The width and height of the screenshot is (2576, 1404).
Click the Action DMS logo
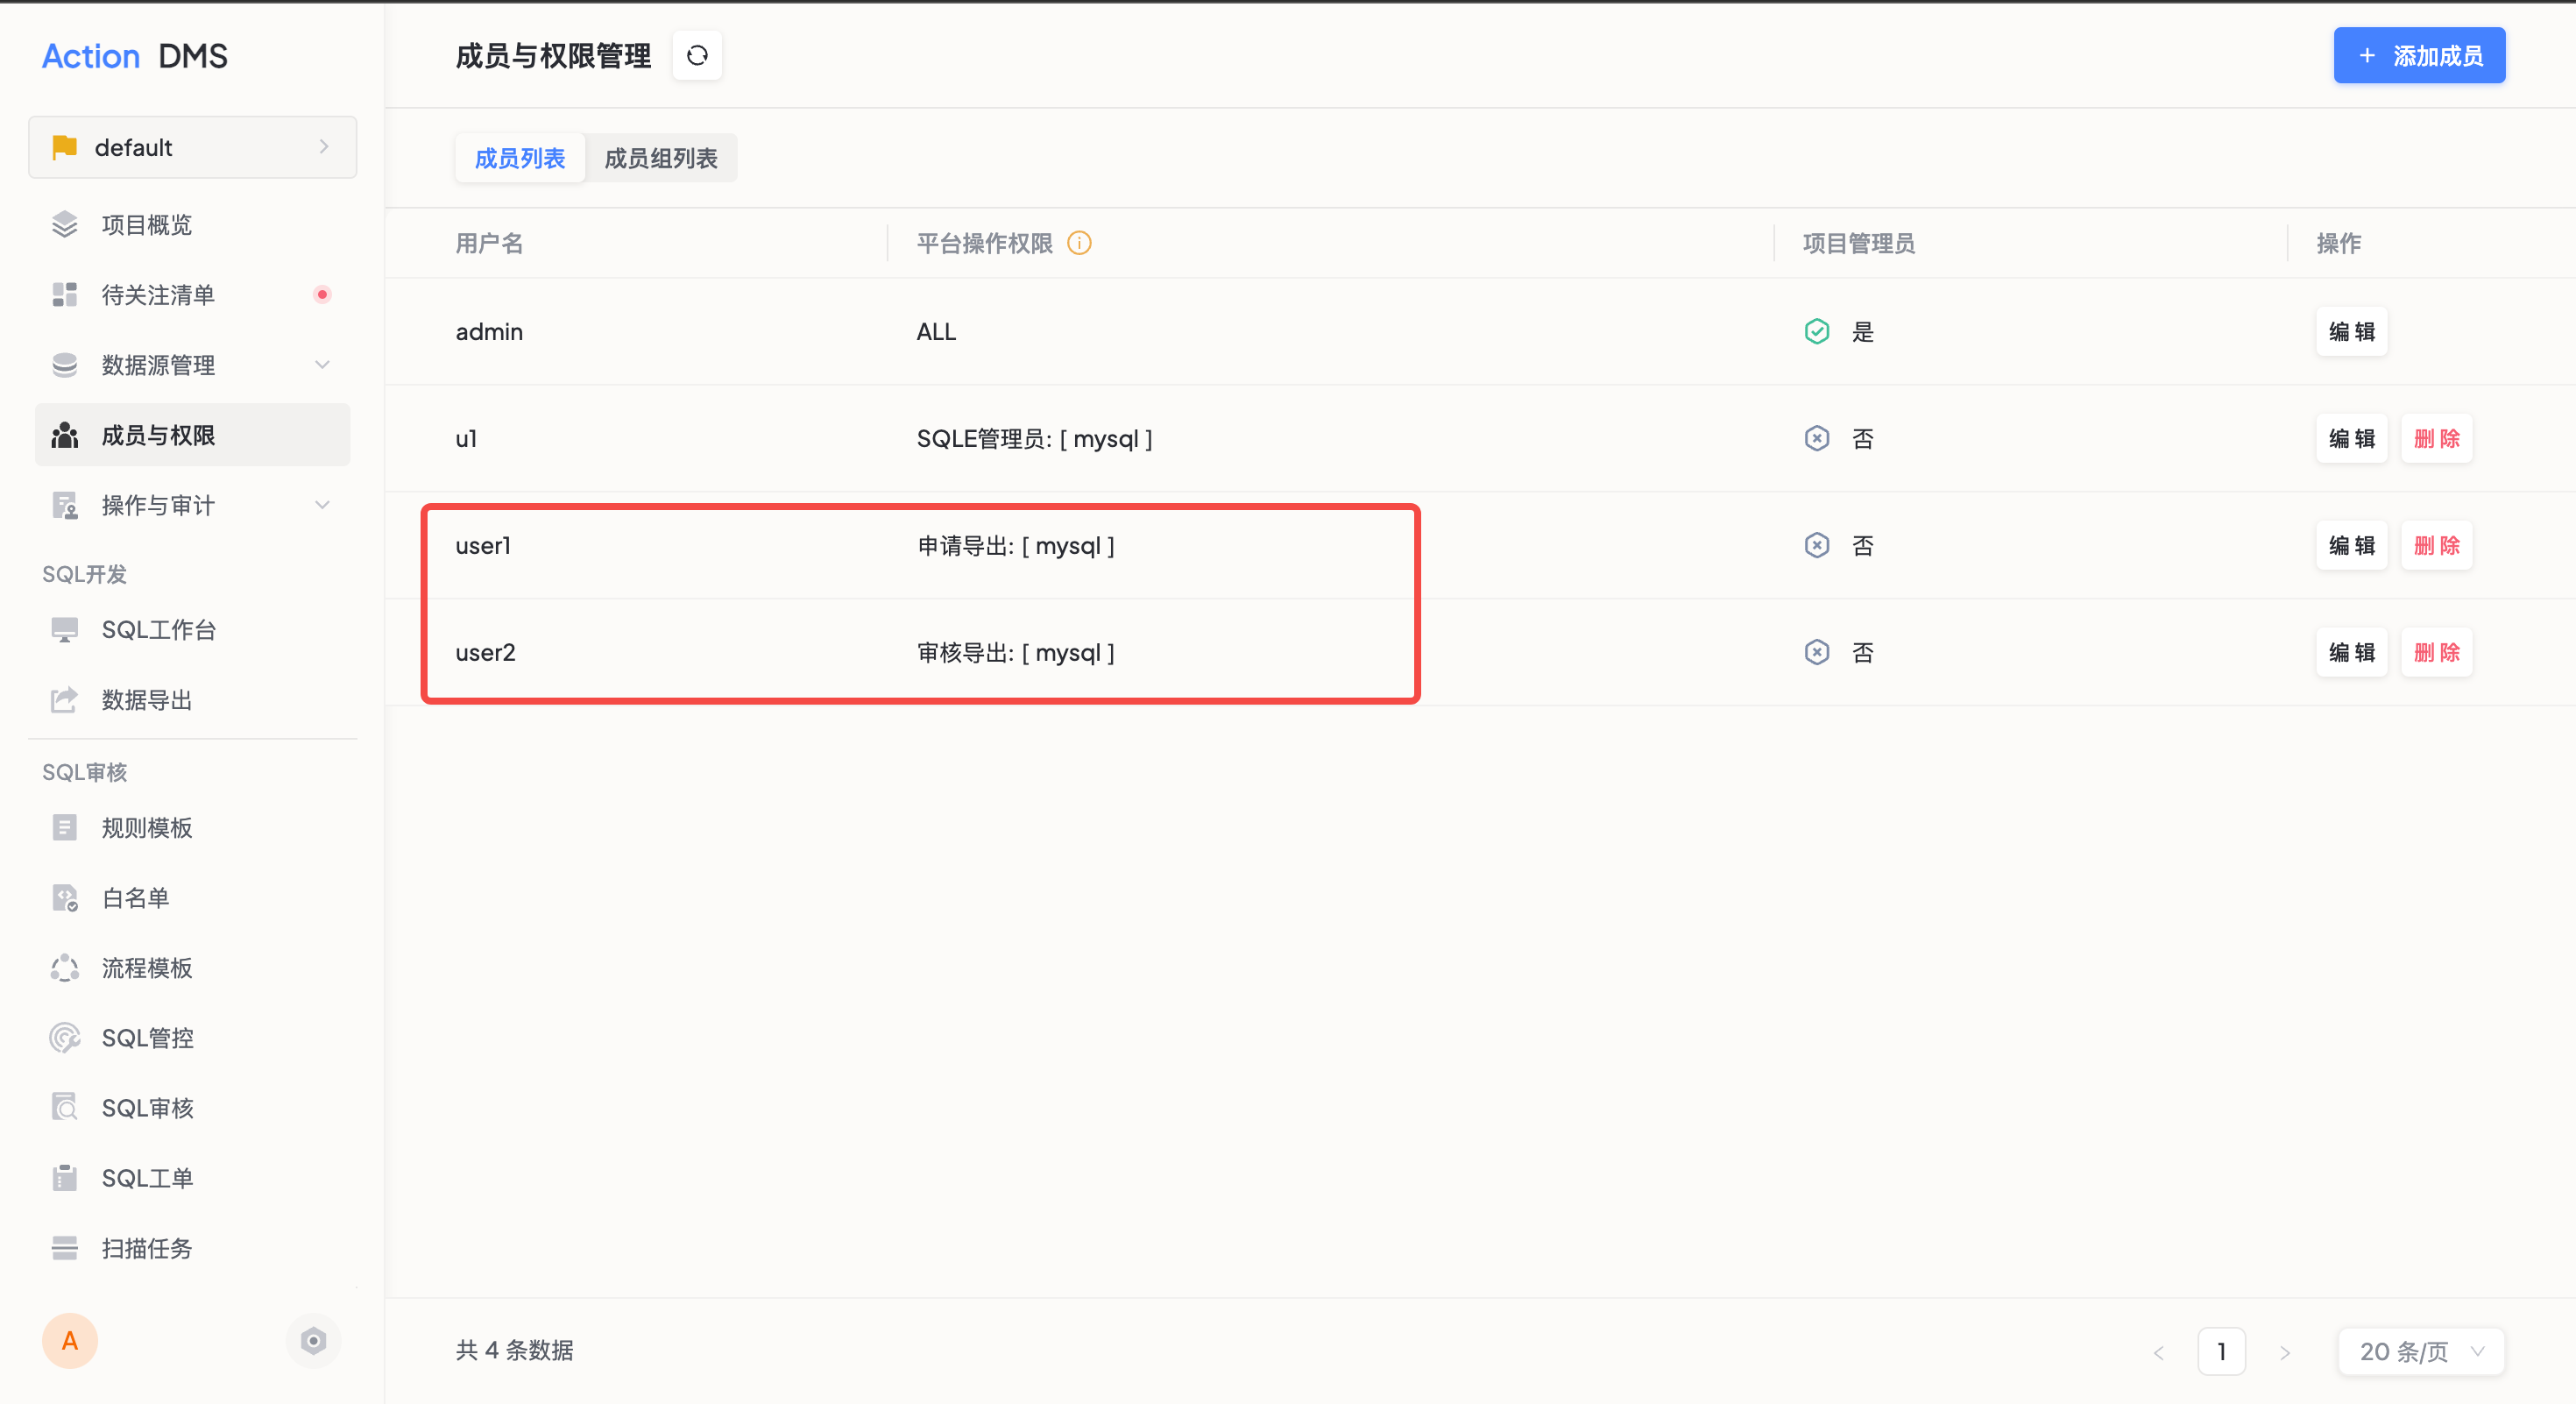coord(135,56)
